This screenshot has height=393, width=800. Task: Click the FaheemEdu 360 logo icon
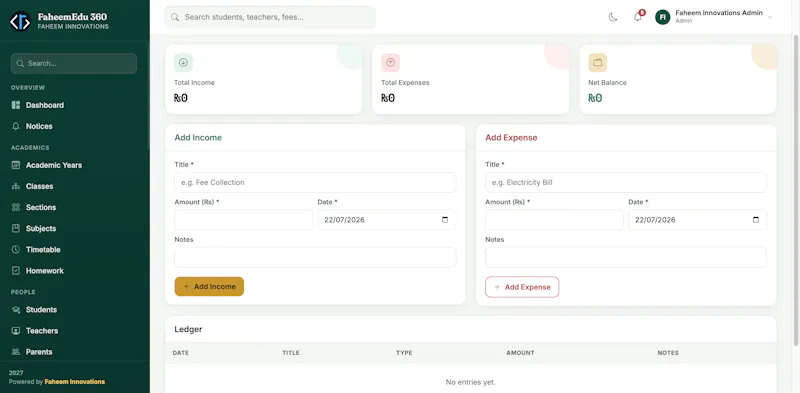click(x=20, y=21)
